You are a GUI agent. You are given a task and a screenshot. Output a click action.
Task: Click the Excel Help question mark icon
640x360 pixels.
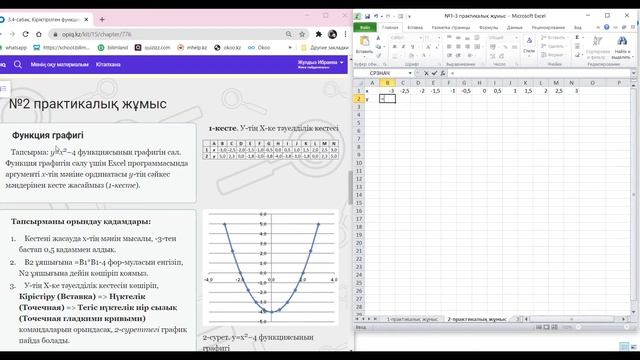[x=607, y=27]
